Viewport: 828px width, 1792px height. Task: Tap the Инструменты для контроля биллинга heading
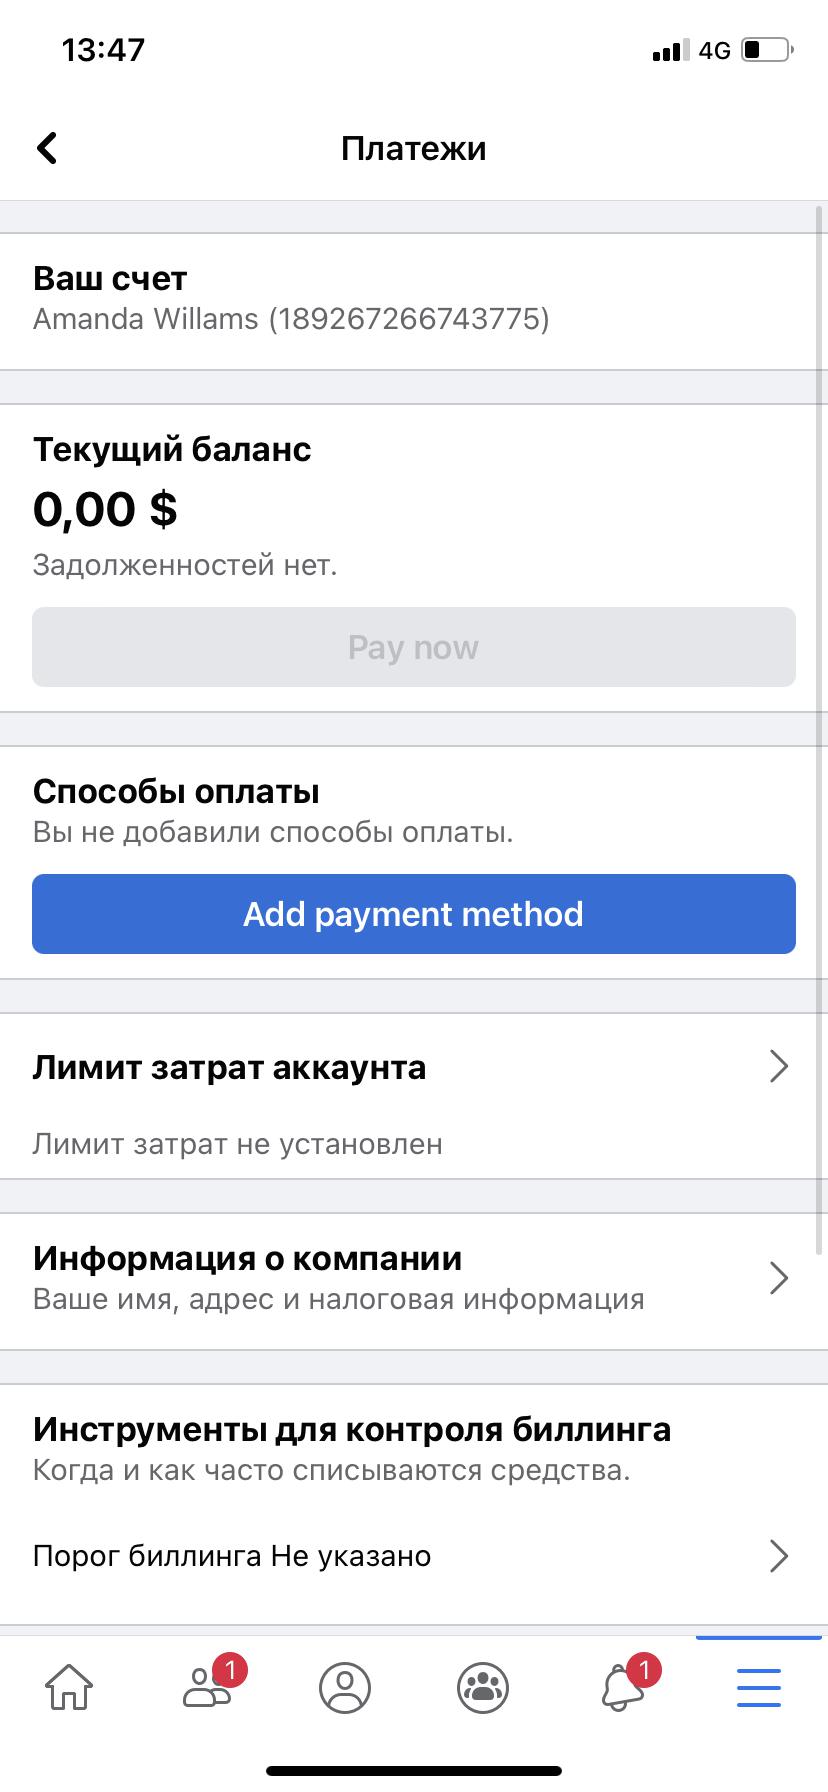tap(352, 1430)
